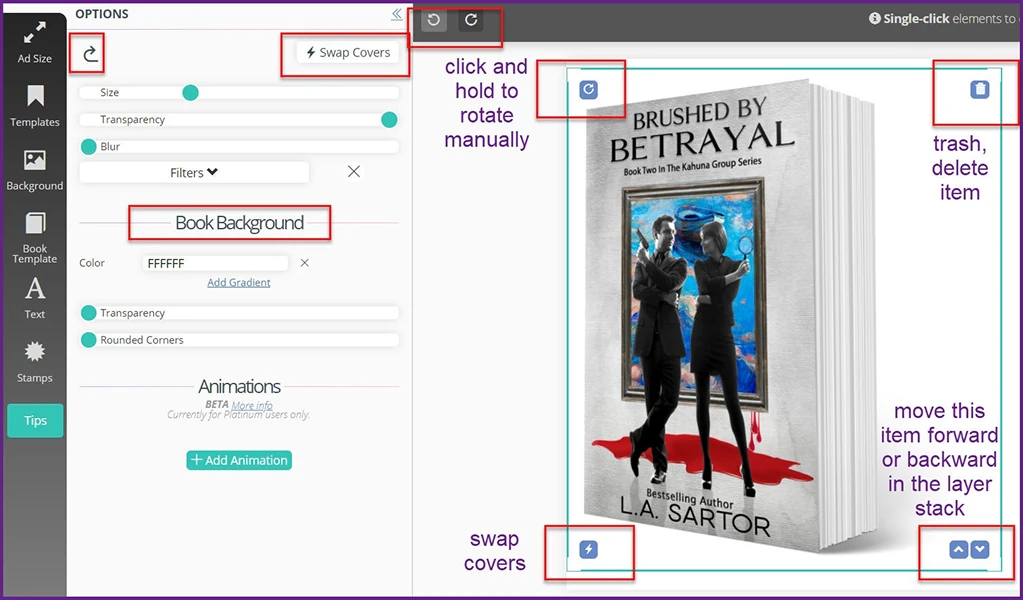Click the Book Background Transparency slider handle
This screenshot has width=1023, height=600.
point(89,313)
